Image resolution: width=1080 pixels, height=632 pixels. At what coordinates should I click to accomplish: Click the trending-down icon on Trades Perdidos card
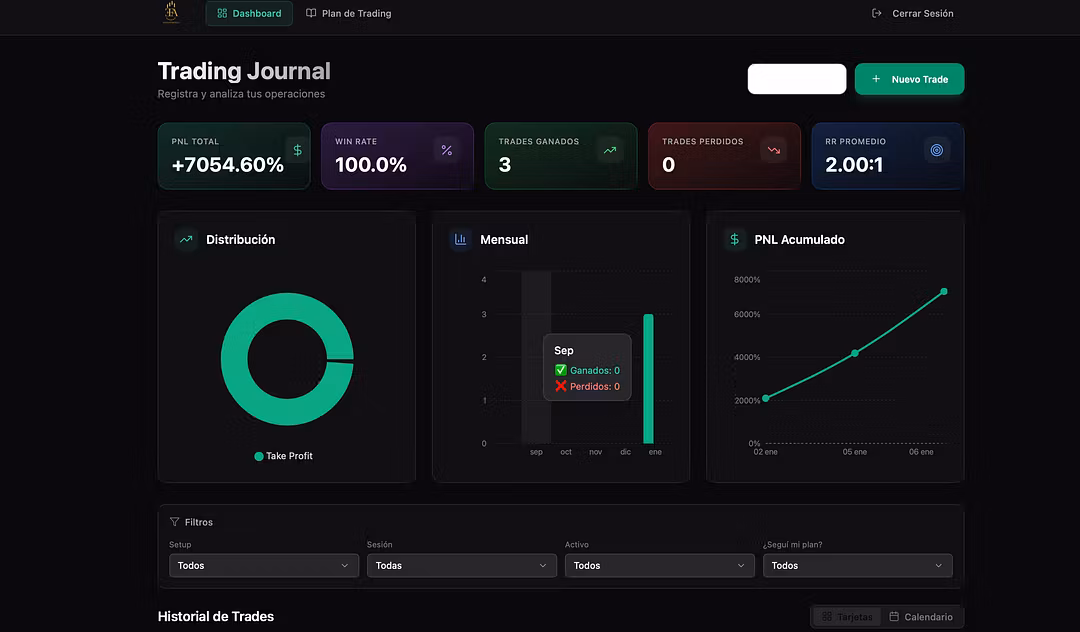pos(773,150)
